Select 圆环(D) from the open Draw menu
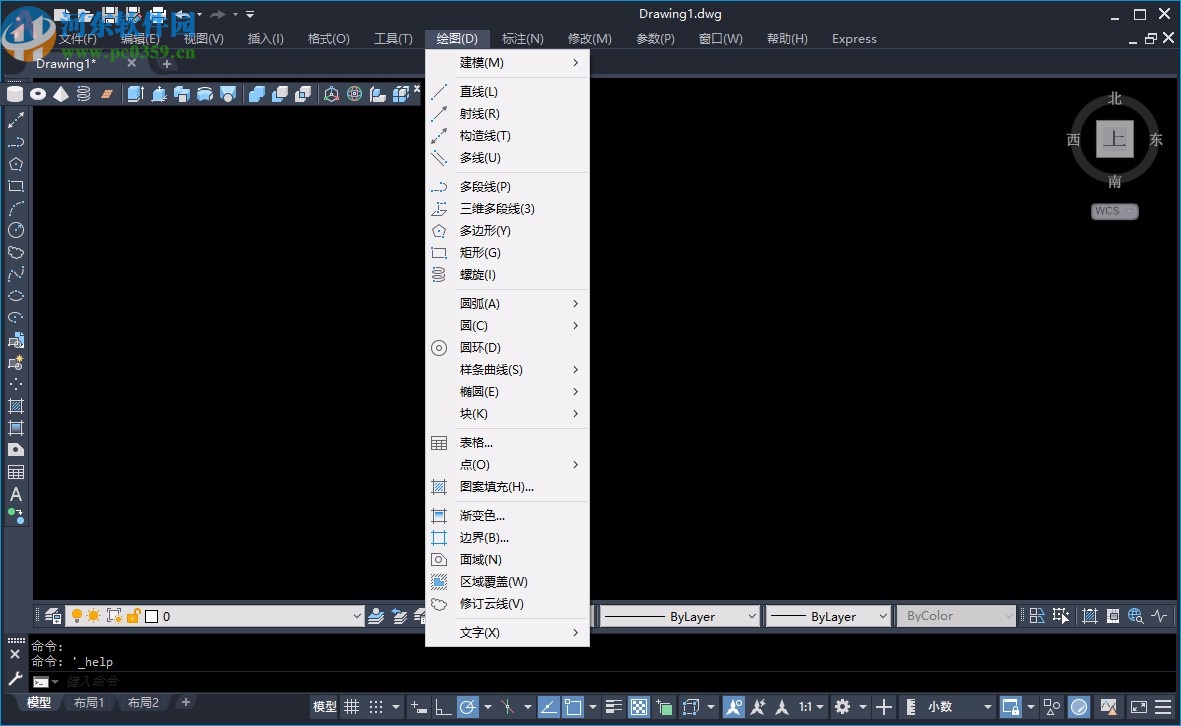 (x=478, y=347)
